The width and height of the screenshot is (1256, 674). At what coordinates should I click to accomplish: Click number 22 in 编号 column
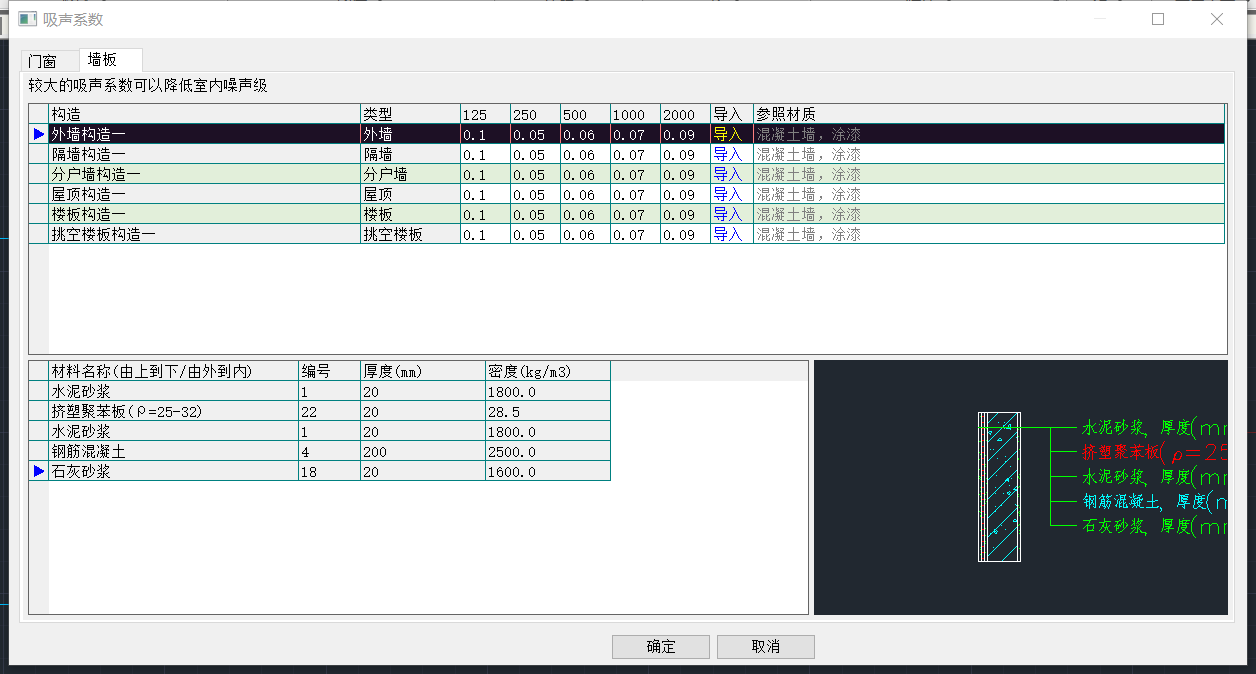[x=329, y=411]
